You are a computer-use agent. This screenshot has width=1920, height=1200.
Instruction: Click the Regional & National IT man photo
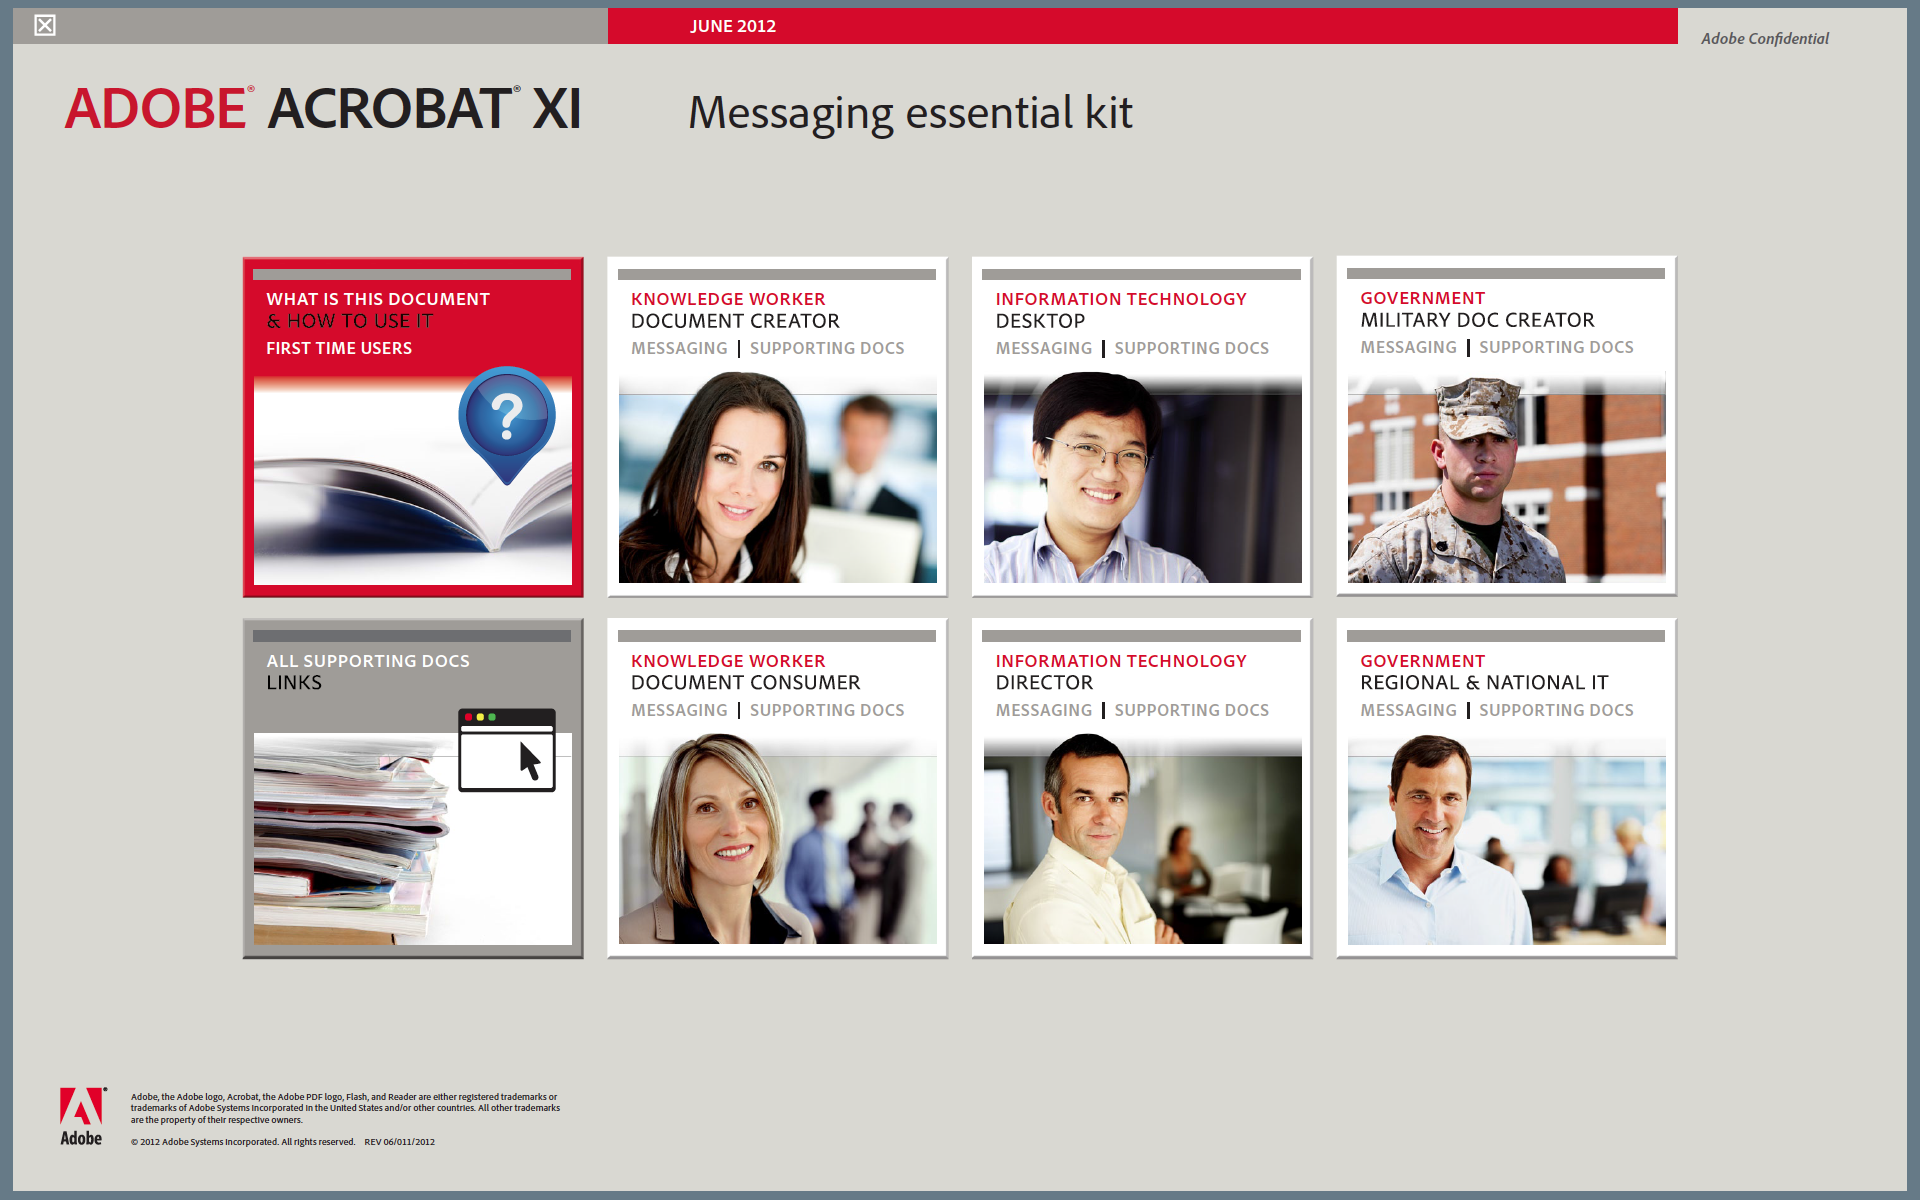[1507, 839]
